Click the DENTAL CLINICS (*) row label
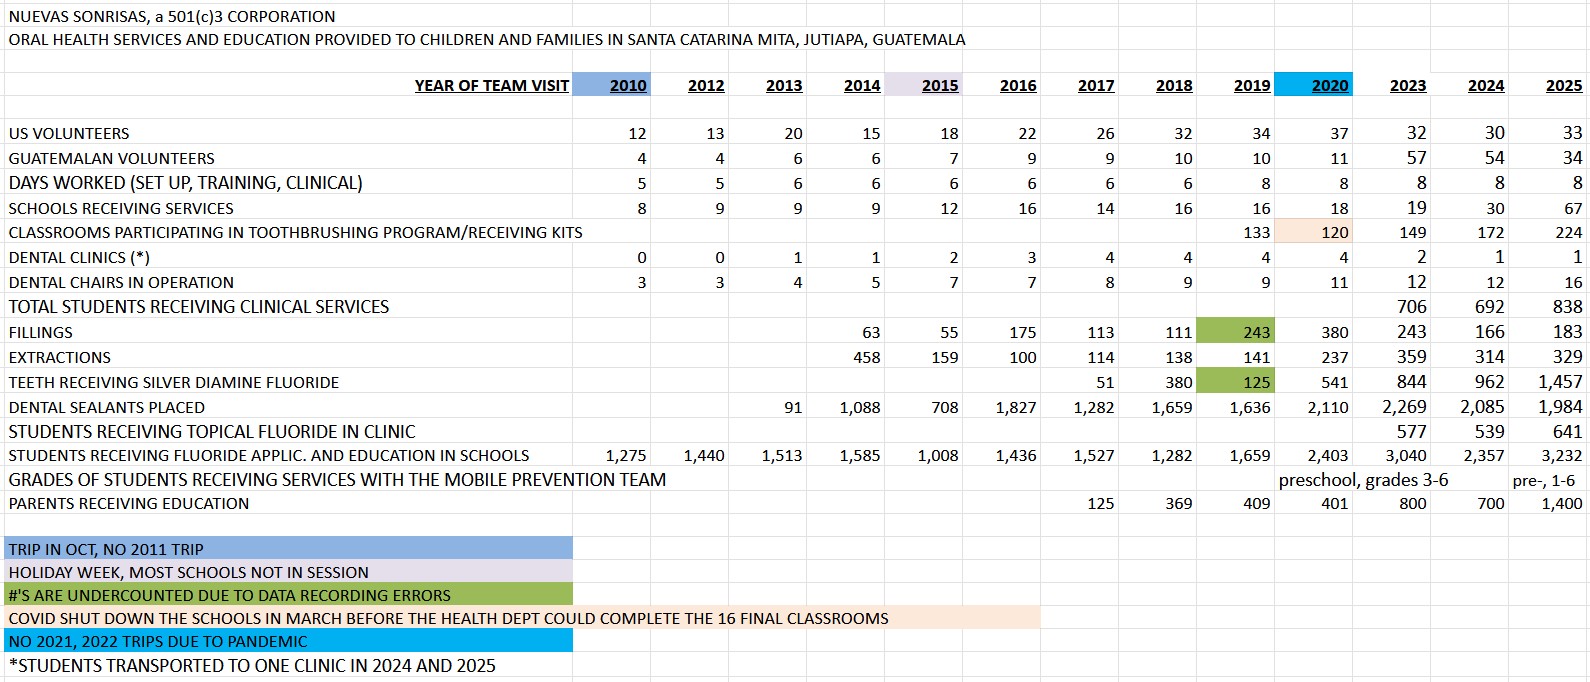Viewport: 1590px width, 682px height. (x=79, y=258)
